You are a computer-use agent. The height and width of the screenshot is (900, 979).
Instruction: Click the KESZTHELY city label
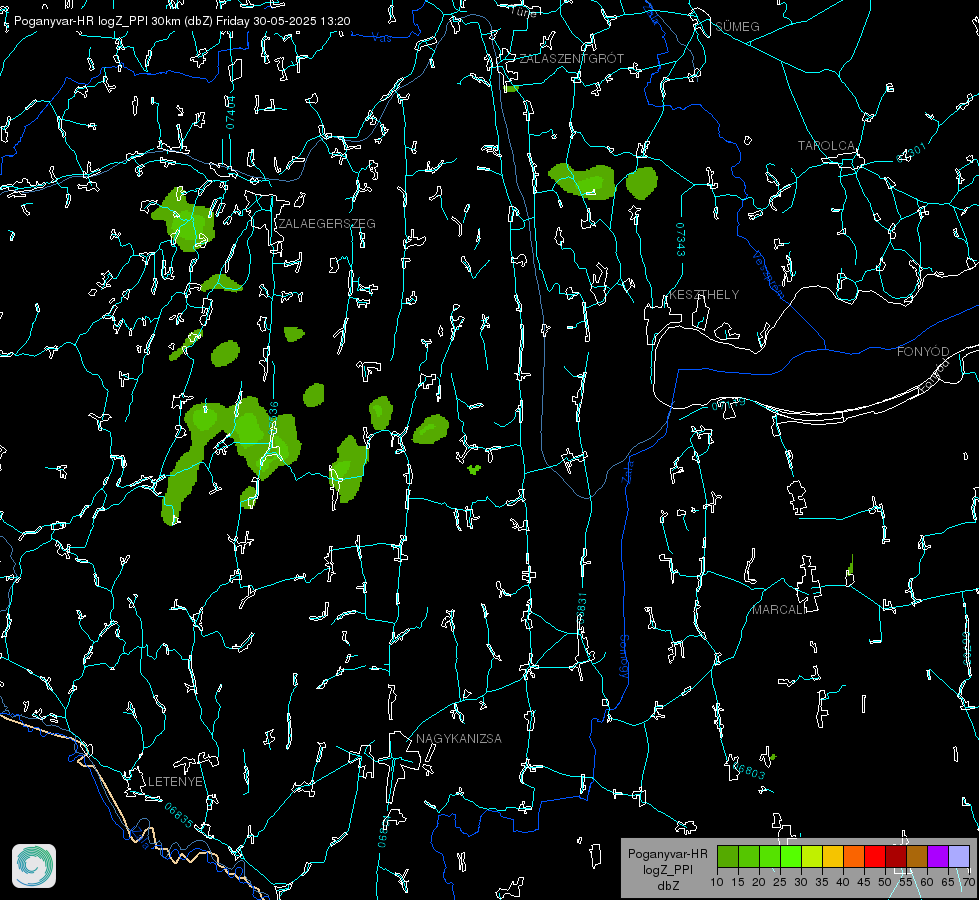704,295
